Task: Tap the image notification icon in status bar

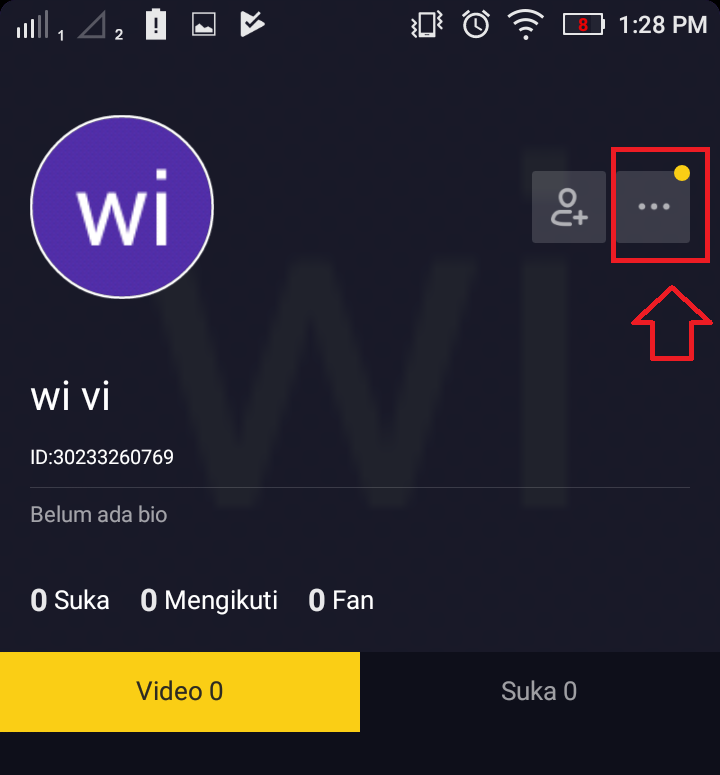Action: pos(204,25)
